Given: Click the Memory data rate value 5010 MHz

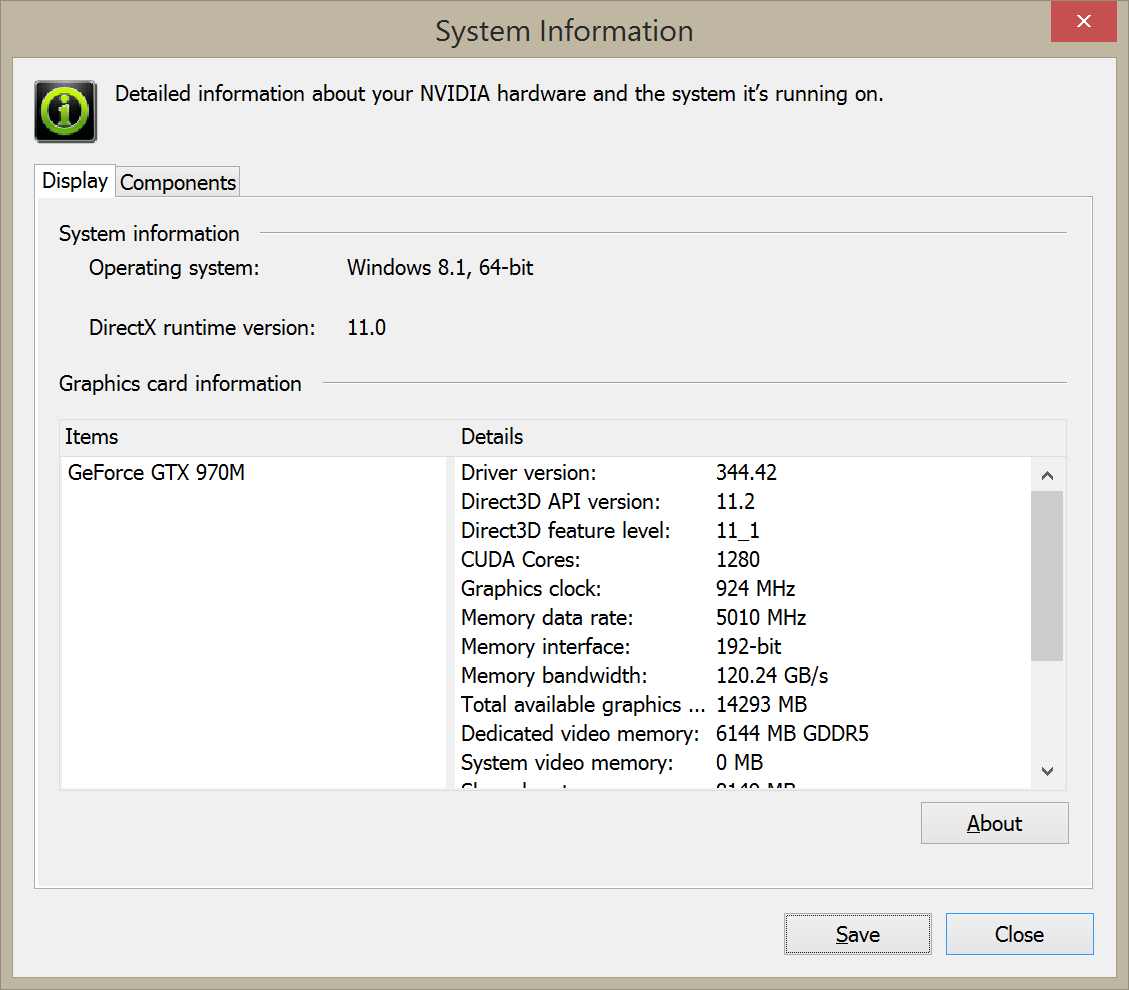Looking at the screenshot, I should coord(761,617).
